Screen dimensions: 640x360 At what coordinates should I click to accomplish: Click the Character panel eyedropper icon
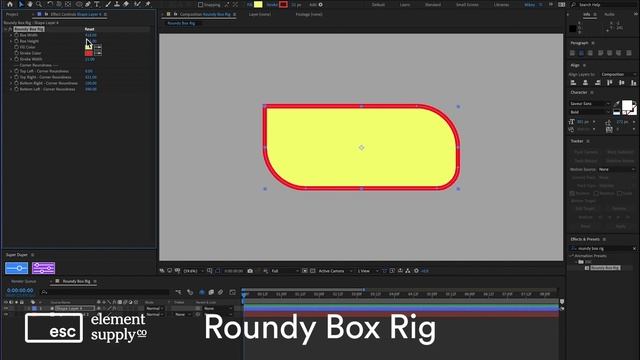[616, 104]
